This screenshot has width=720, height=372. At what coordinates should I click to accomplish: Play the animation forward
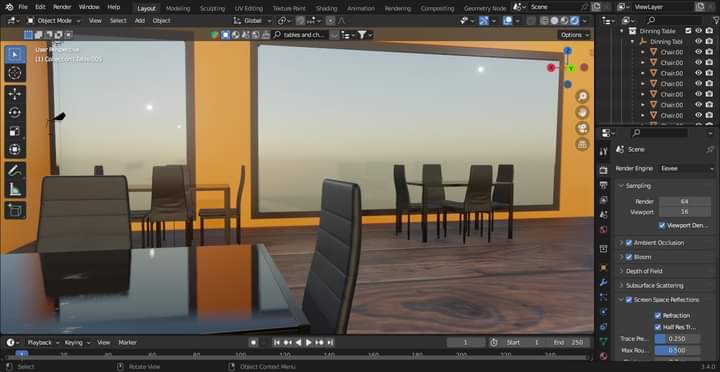(309, 342)
